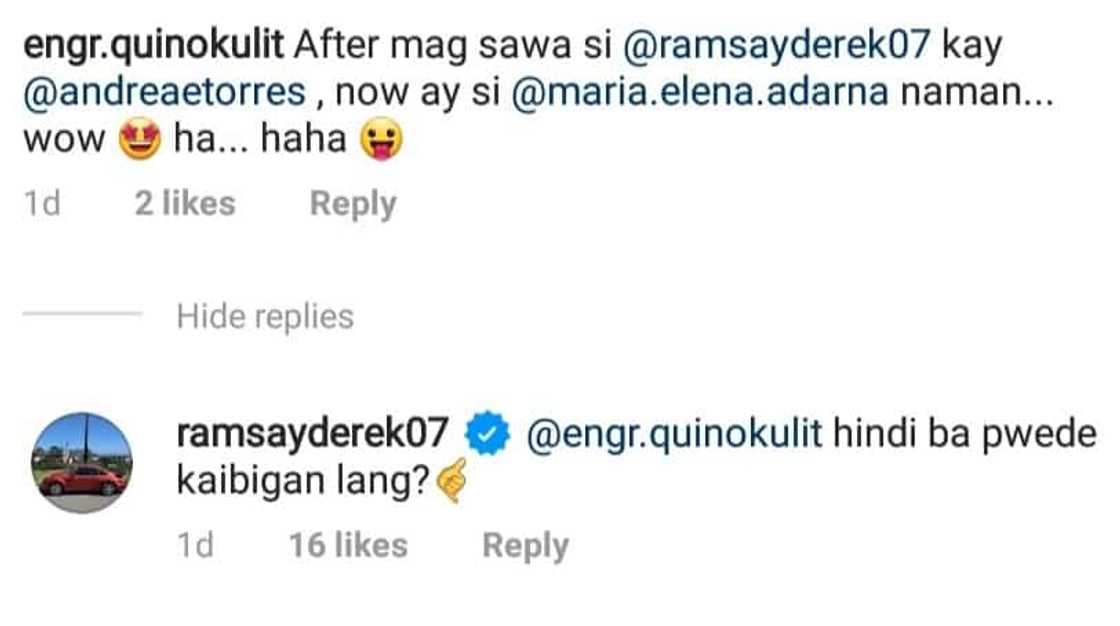The image size is (1120, 626).
Task: Click the blue verified badge next to ramsayderek07
Action: (487, 433)
